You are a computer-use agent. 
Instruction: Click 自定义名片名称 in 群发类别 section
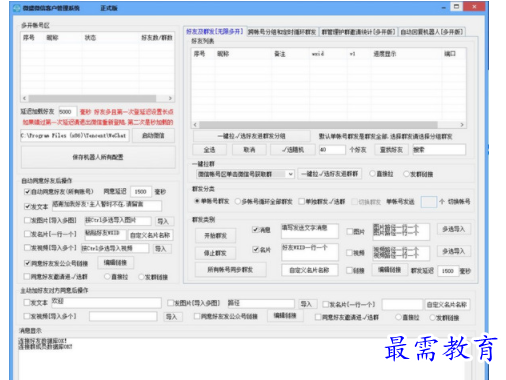click(x=309, y=270)
